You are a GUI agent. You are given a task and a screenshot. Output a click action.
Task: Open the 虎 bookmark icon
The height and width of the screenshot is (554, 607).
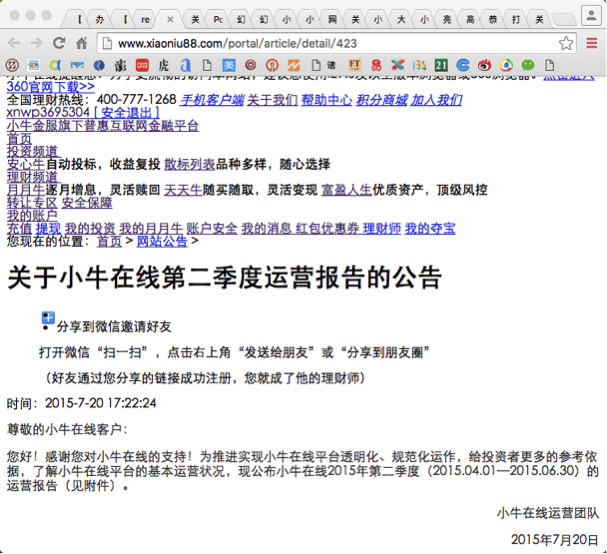tap(164, 65)
